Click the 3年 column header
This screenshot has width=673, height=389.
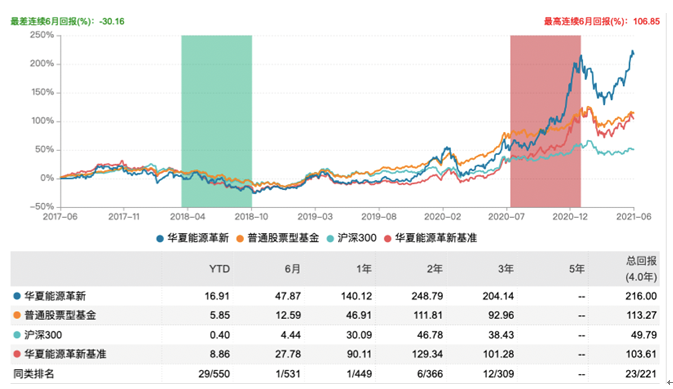(x=506, y=269)
